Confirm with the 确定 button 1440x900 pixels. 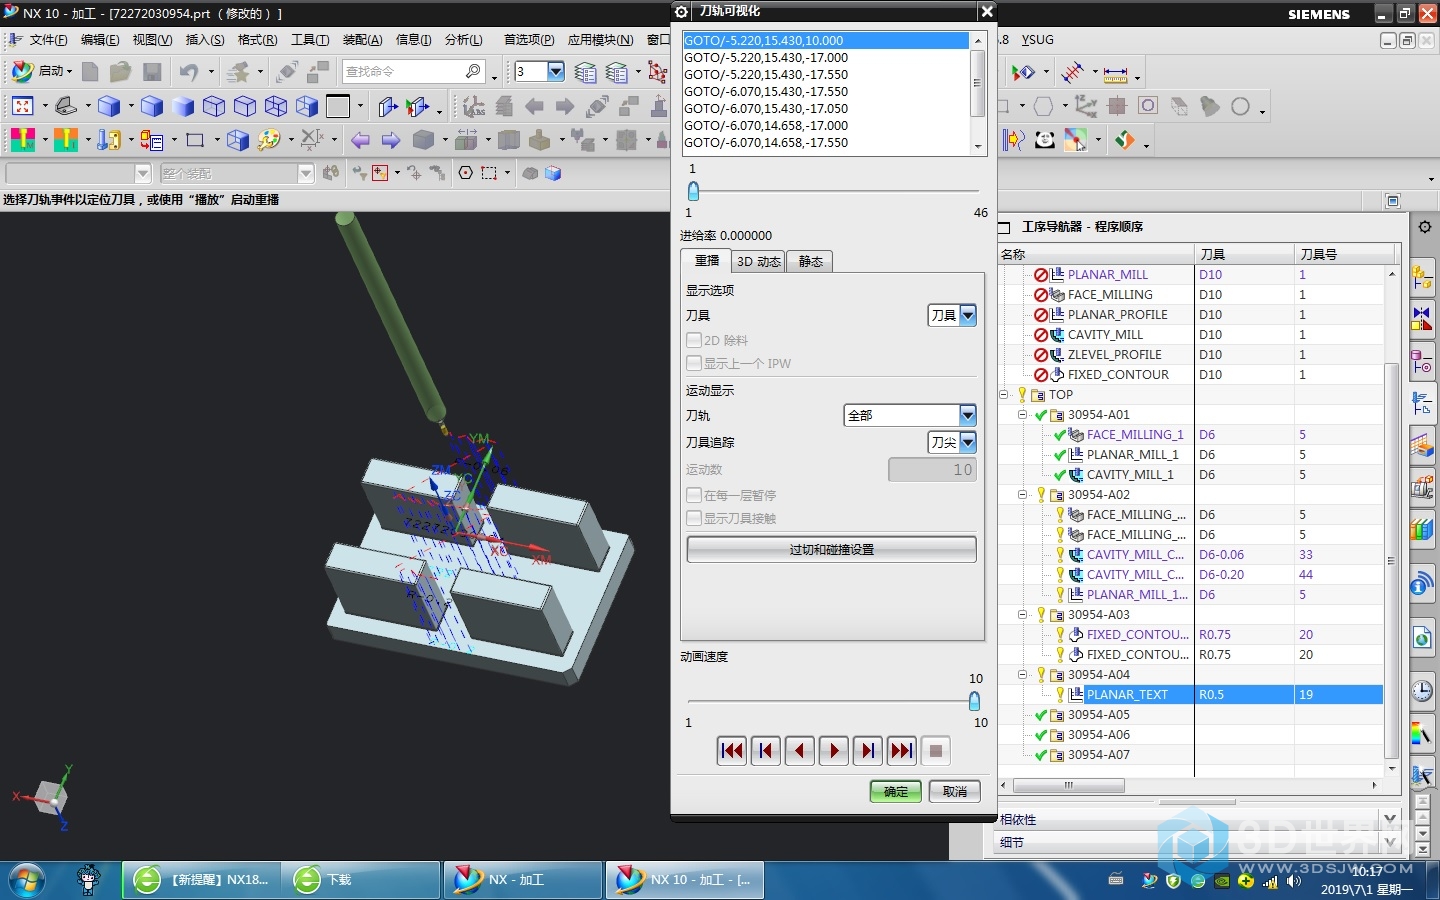[896, 791]
